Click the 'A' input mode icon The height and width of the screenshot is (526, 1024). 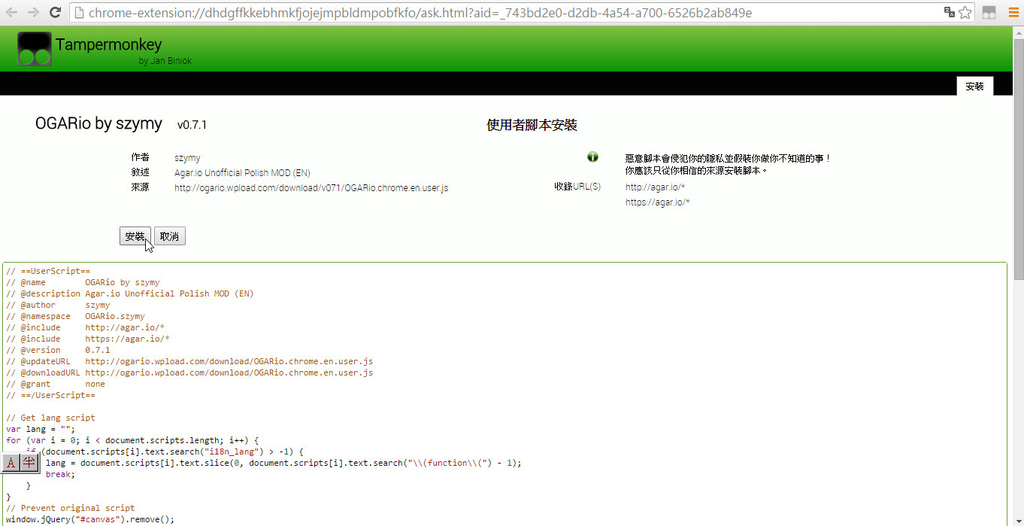11,463
